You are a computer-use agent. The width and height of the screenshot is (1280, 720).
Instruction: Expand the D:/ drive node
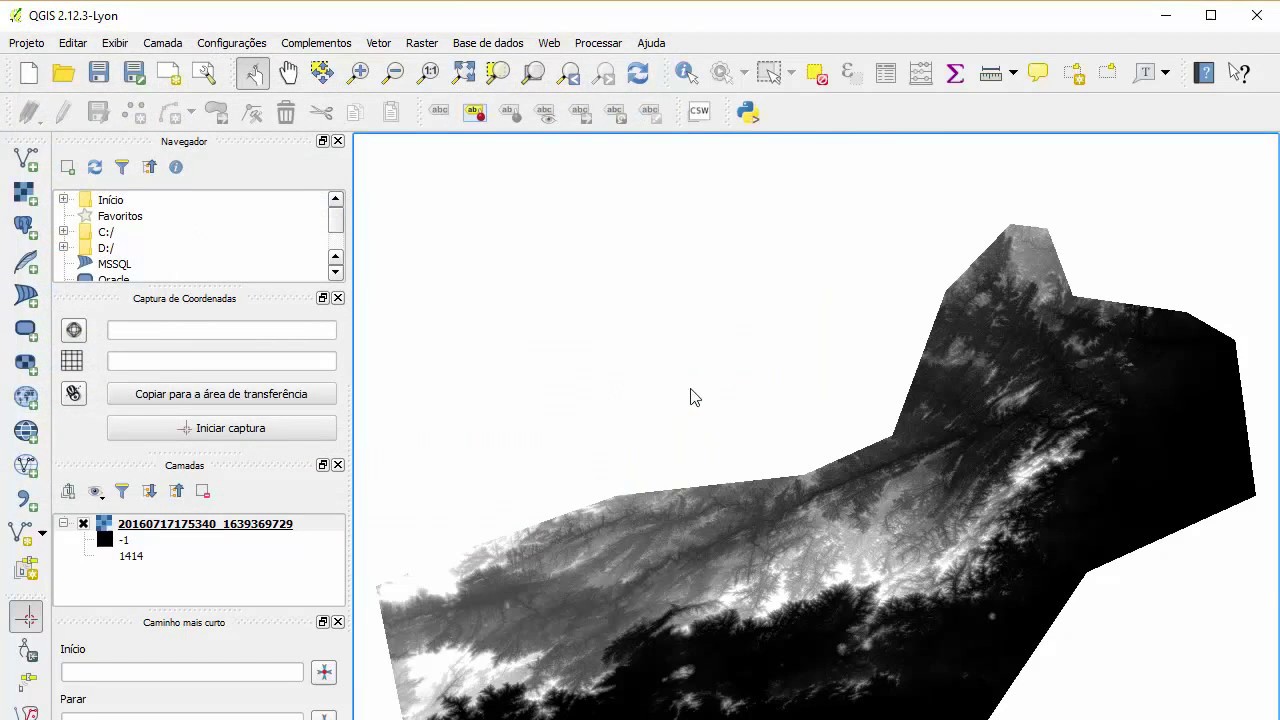(63, 247)
